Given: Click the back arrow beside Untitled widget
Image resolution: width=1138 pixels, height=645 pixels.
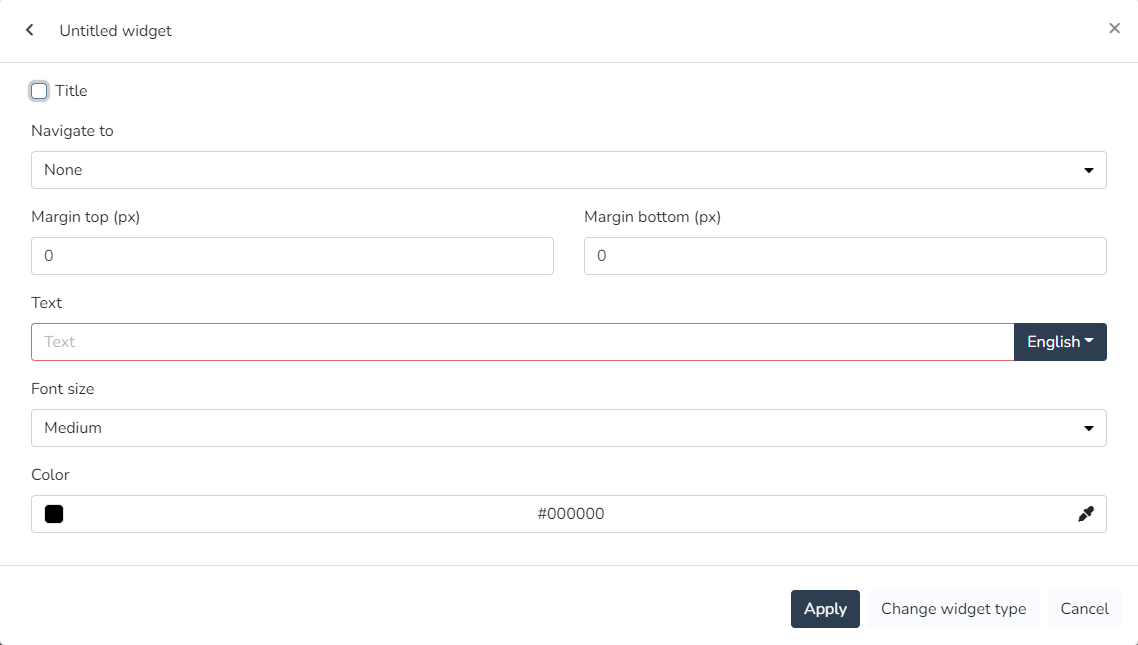Looking at the screenshot, I should pyautogui.click(x=30, y=30).
